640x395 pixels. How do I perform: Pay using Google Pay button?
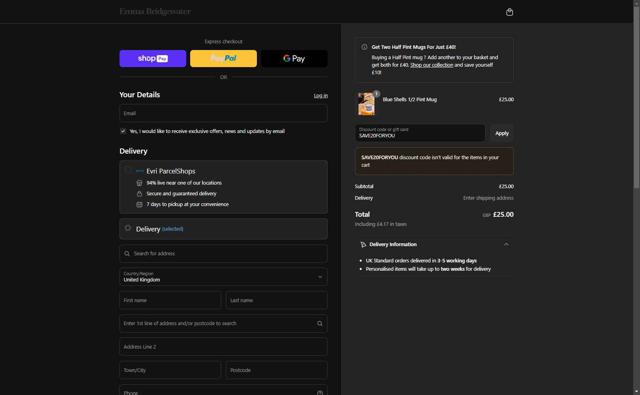point(294,58)
